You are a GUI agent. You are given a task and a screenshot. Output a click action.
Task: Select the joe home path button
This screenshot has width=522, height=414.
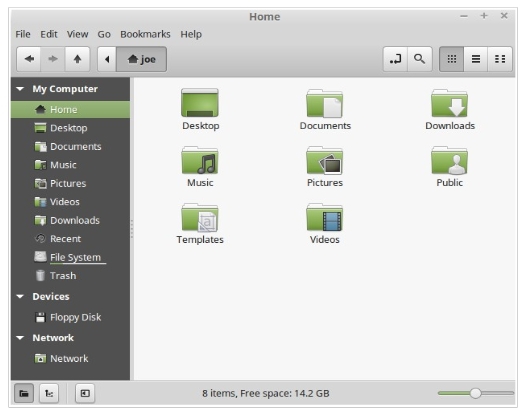(x=141, y=59)
